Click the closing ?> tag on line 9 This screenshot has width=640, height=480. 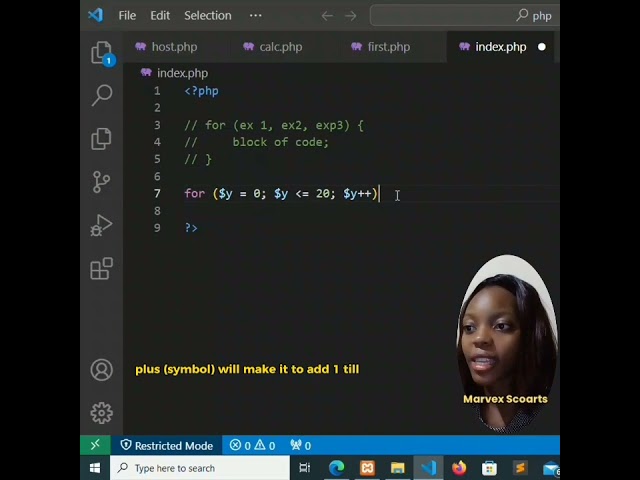191,228
